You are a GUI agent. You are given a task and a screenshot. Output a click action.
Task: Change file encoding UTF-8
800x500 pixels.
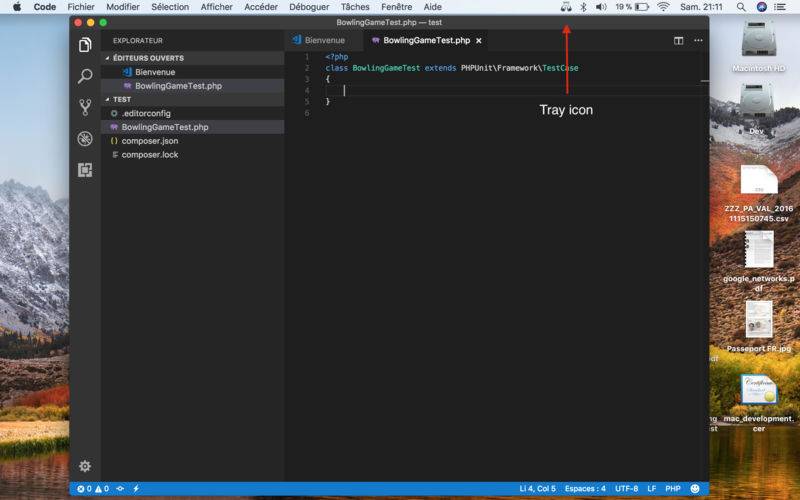(627, 489)
